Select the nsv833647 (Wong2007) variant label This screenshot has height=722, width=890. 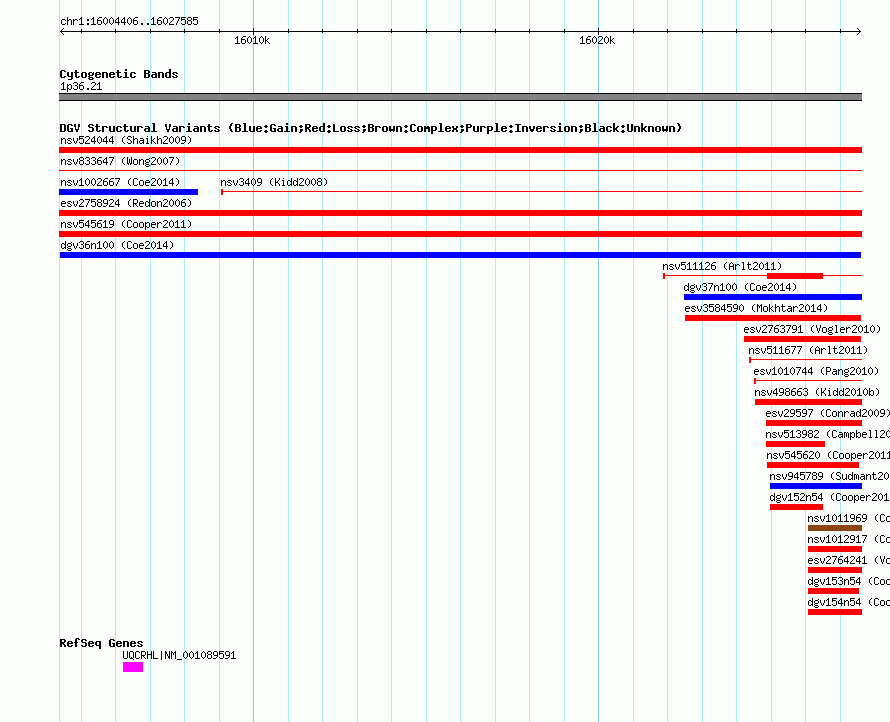[120, 161]
